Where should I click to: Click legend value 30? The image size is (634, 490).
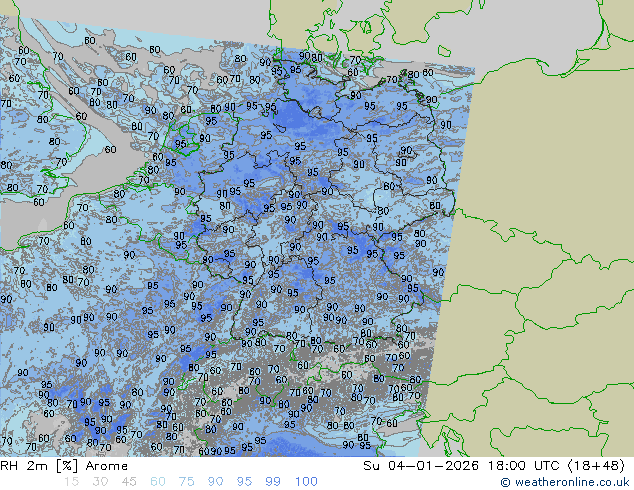tap(100, 482)
